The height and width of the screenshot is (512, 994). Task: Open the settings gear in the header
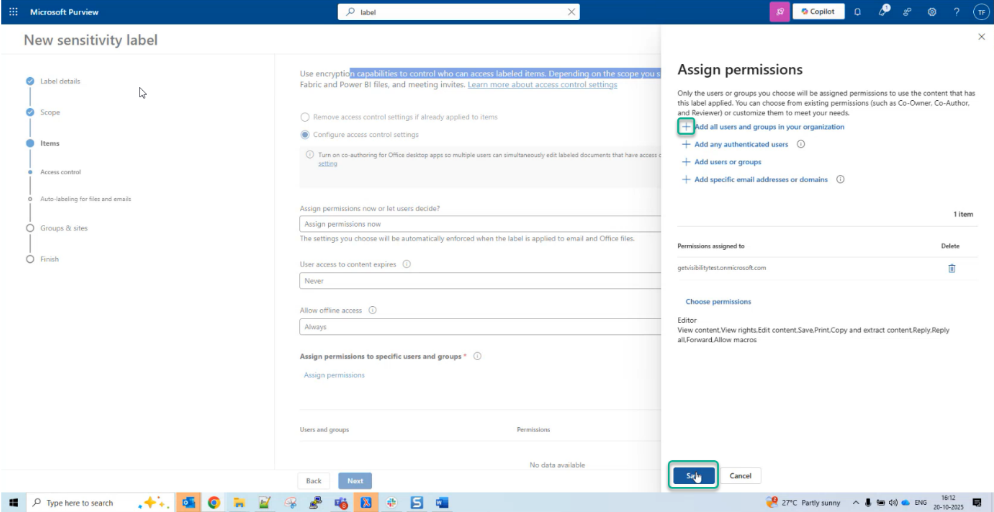tap(931, 12)
